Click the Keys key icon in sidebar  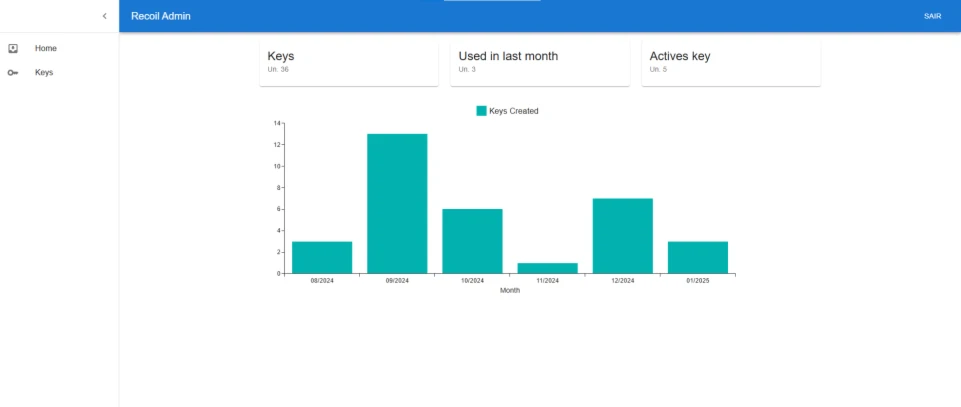(x=13, y=73)
